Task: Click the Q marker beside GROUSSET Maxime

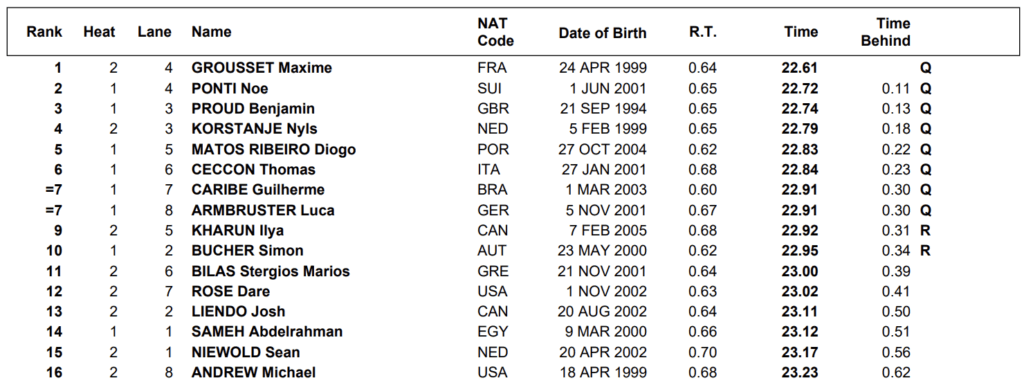Action: tap(925, 68)
